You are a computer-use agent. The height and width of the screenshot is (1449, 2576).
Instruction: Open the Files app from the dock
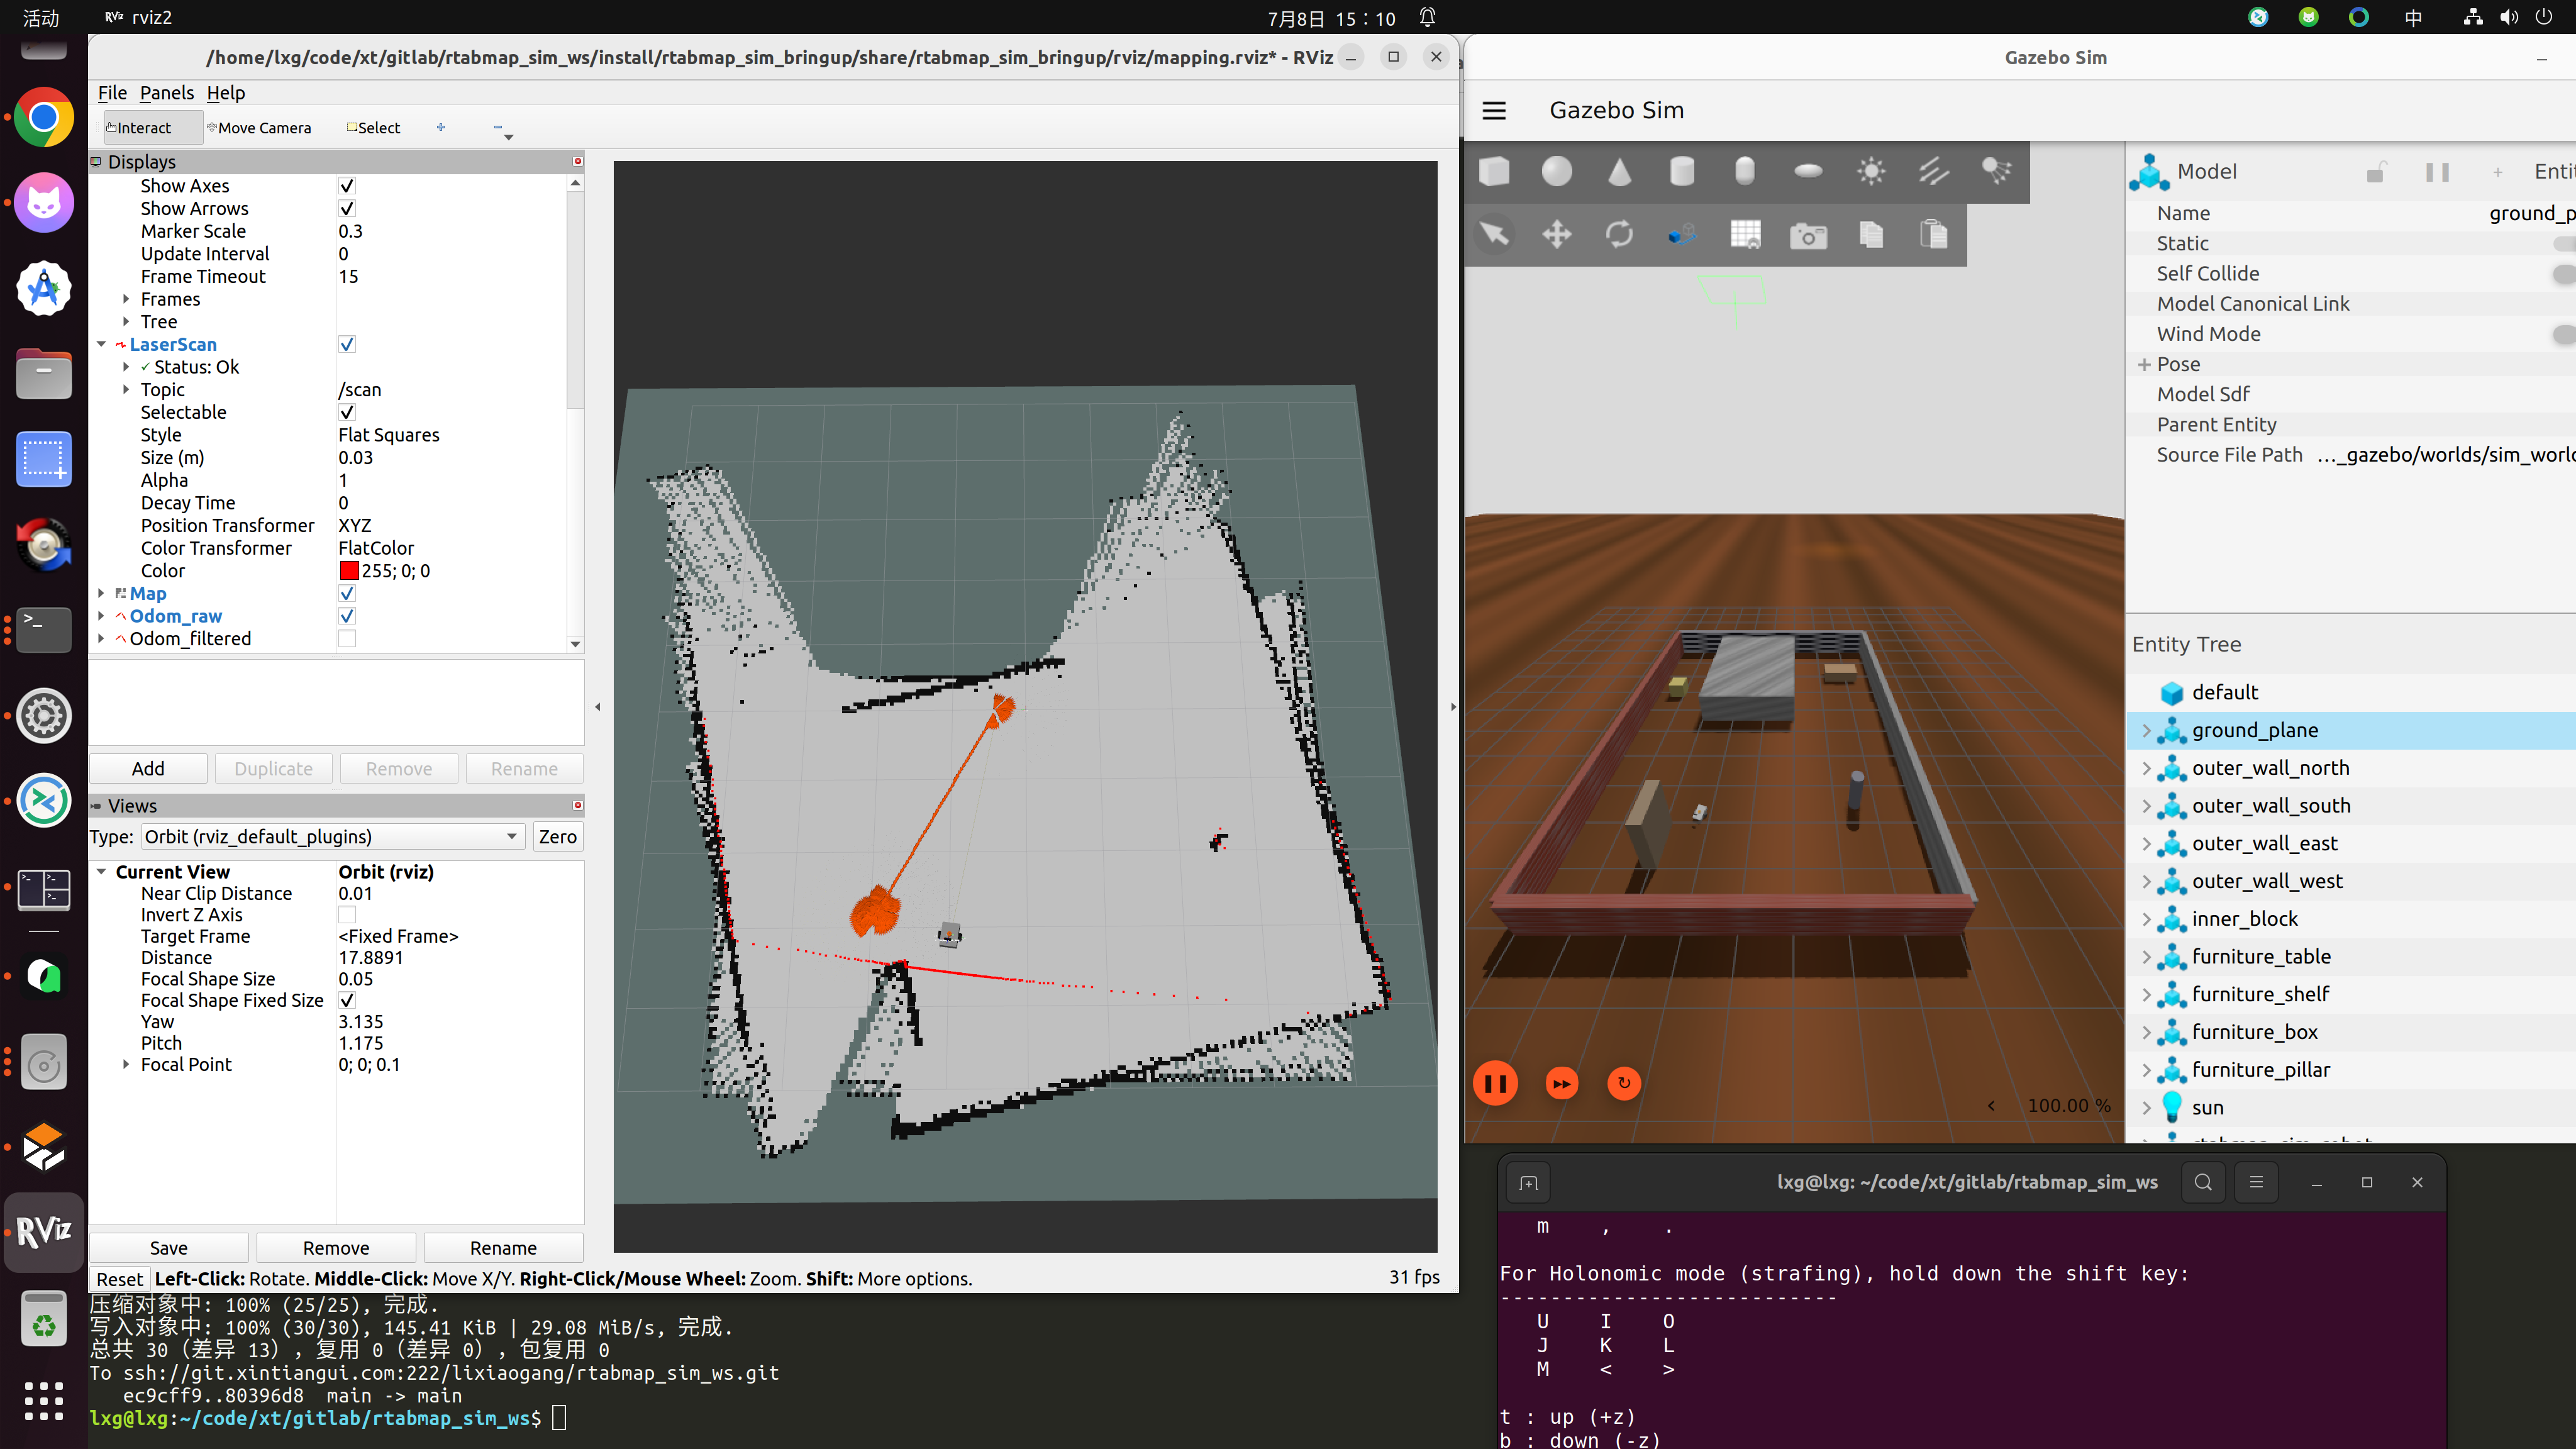44,375
